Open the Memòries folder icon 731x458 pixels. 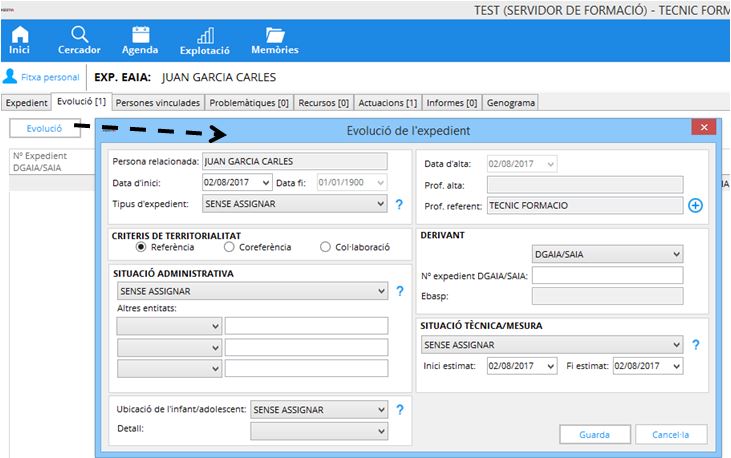[x=274, y=35]
